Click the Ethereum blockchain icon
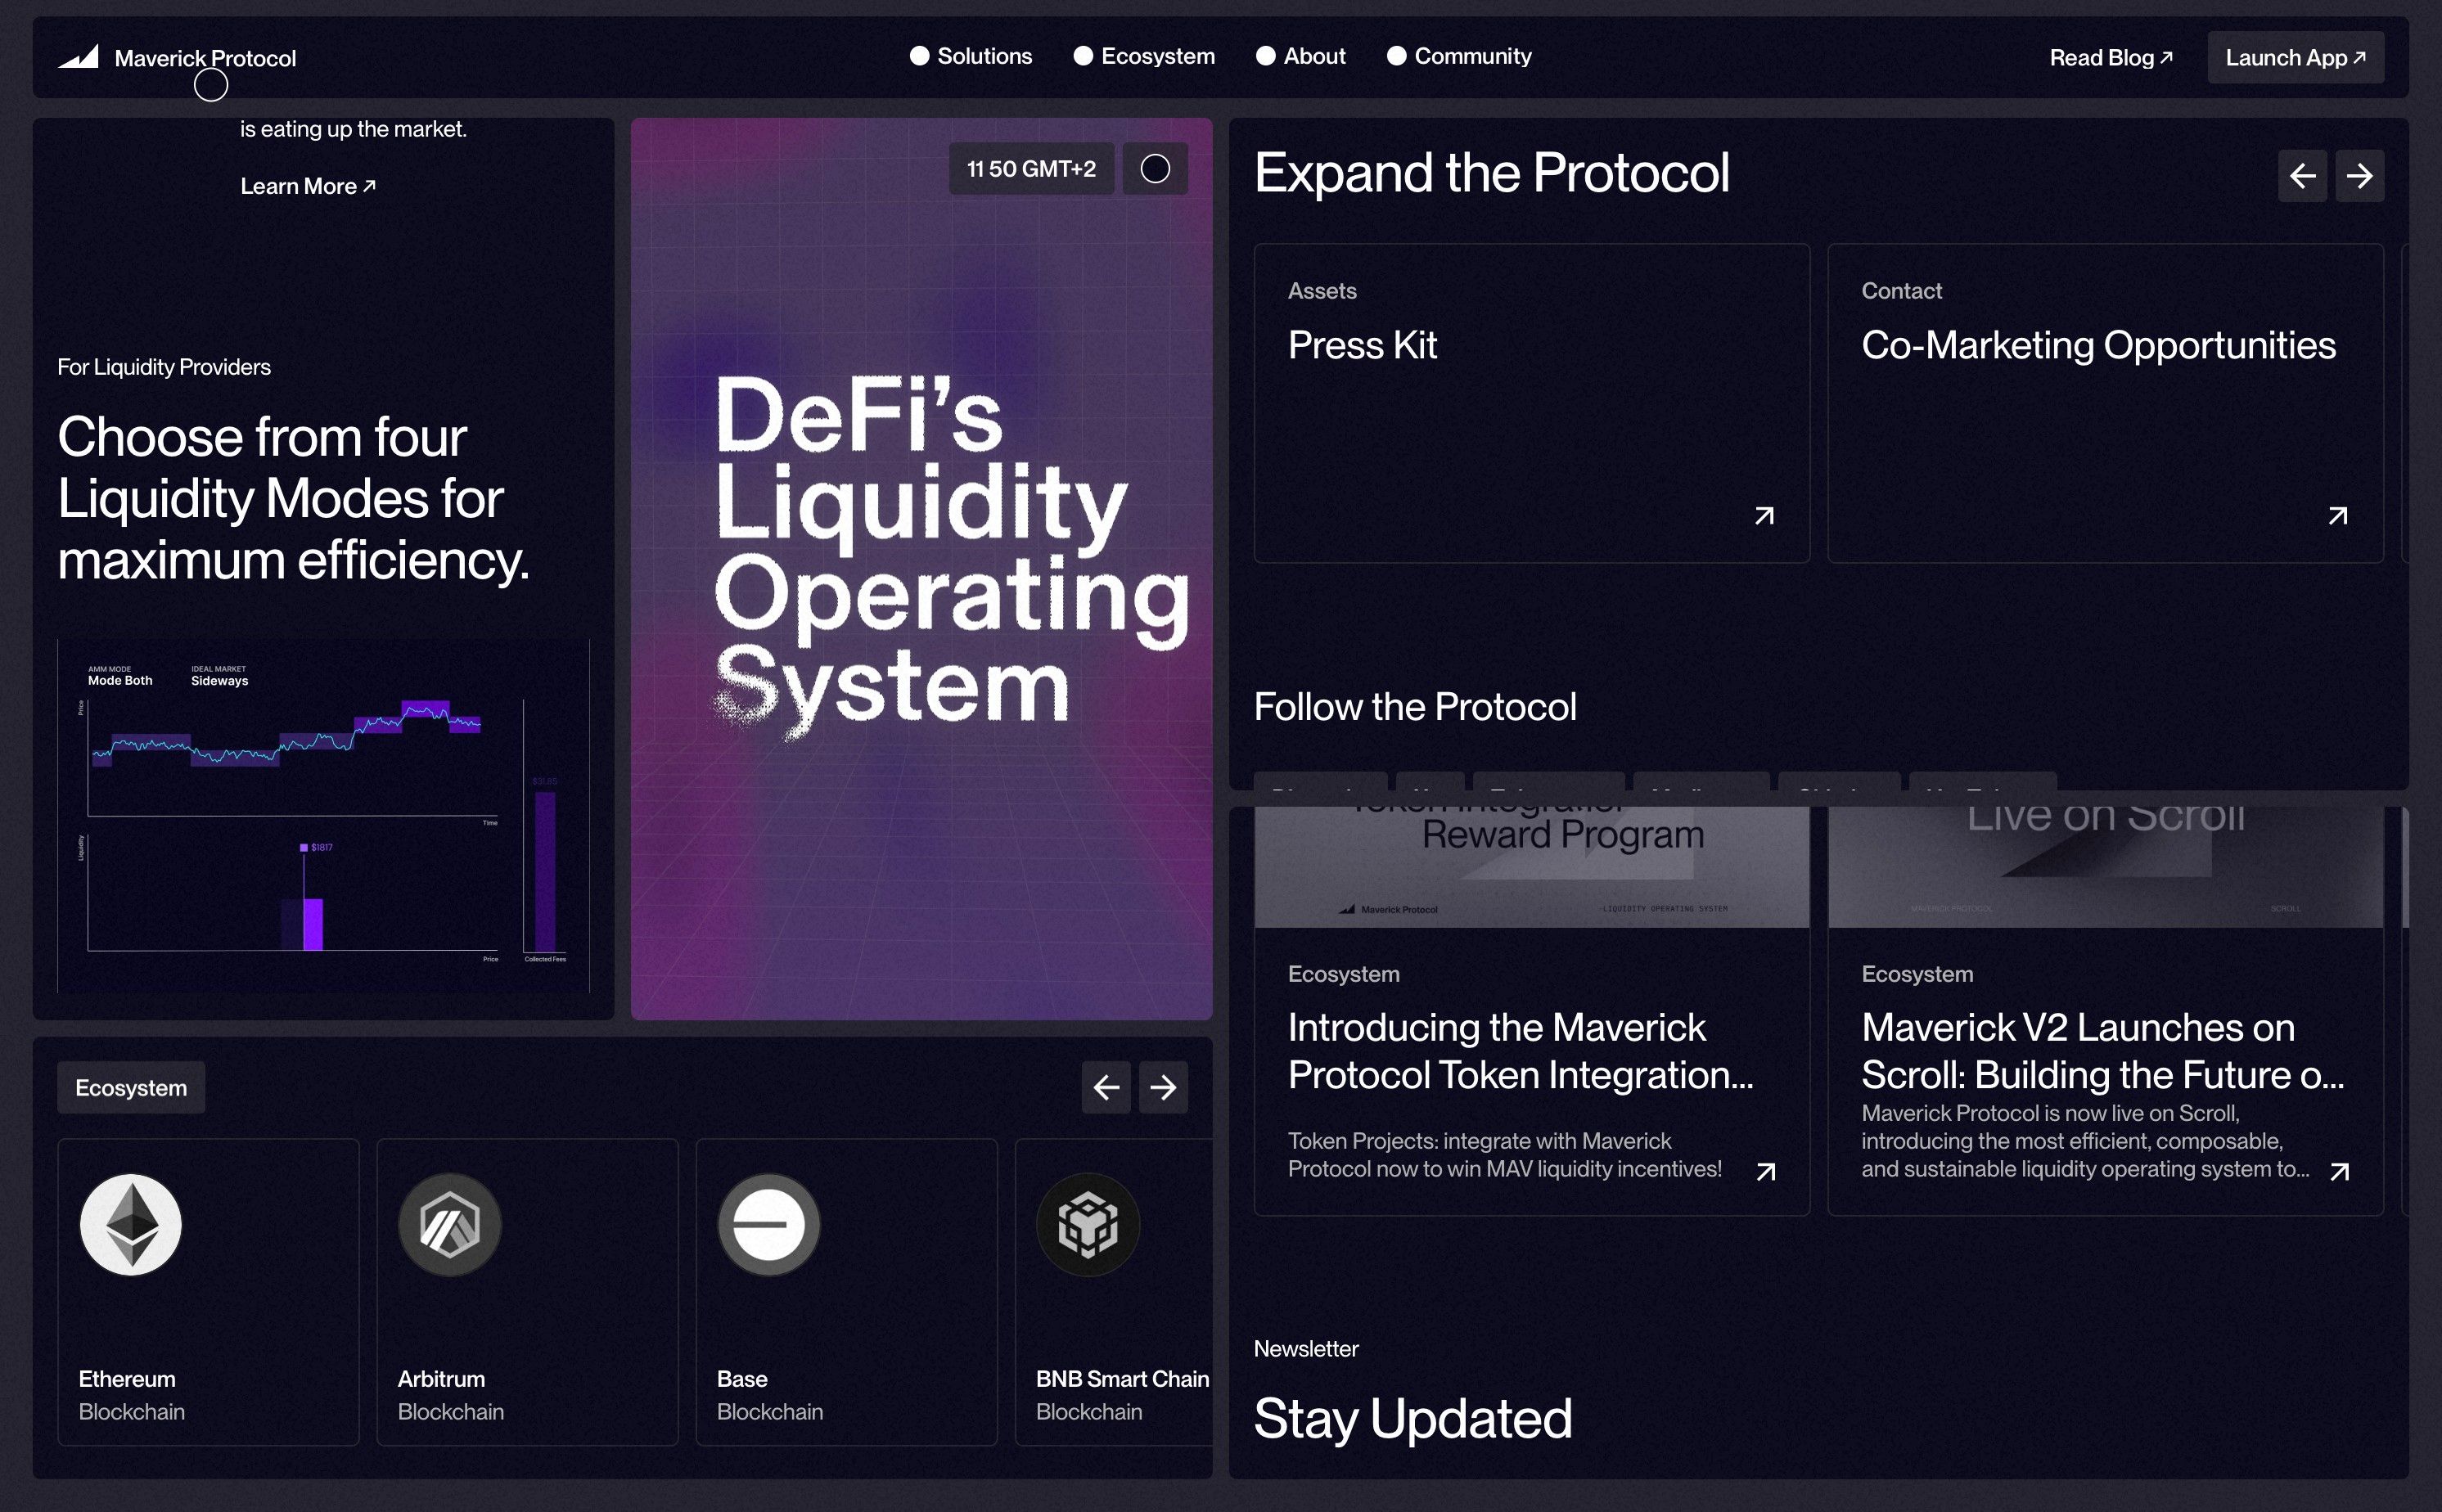The image size is (2442, 1512). (x=131, y=1224)
